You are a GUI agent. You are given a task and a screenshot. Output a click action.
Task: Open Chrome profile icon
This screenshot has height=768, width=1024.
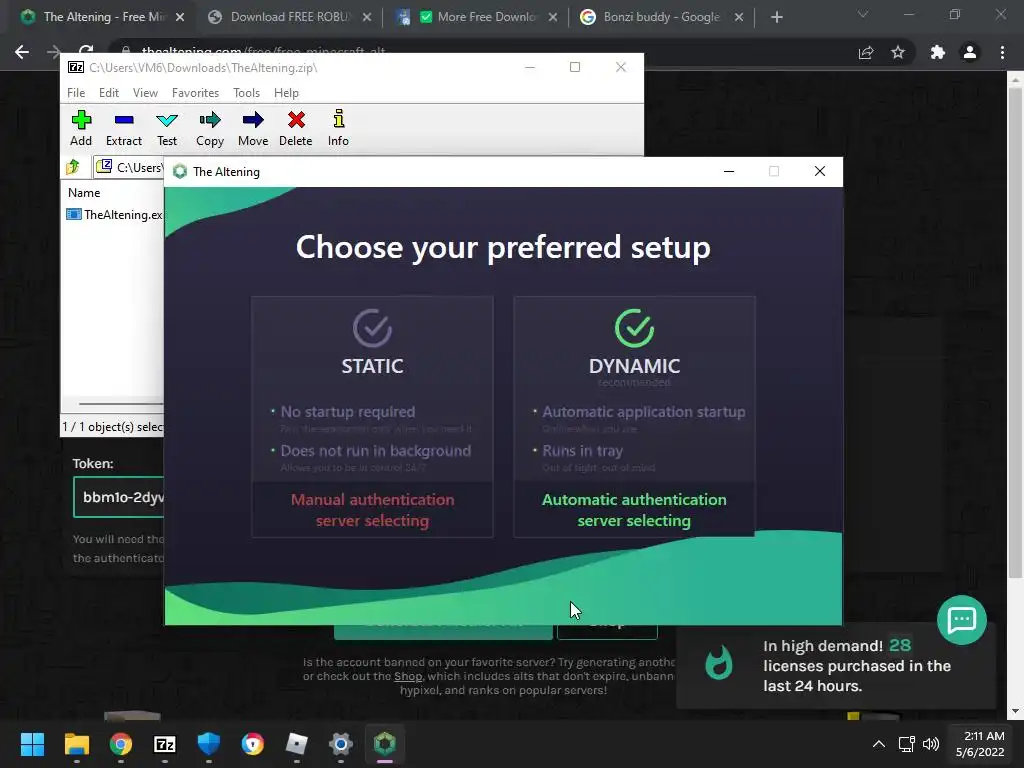coord(970,52)
